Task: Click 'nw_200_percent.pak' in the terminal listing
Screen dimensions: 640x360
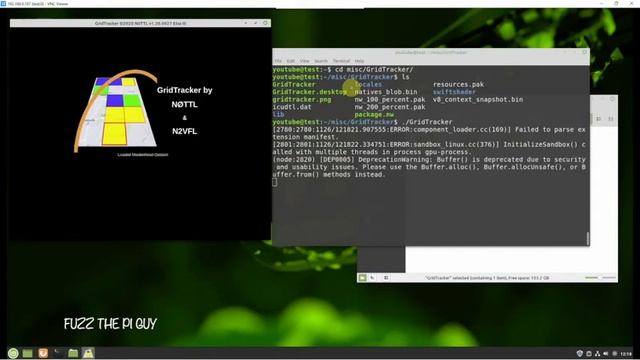Action: click(x=390, y=107)
